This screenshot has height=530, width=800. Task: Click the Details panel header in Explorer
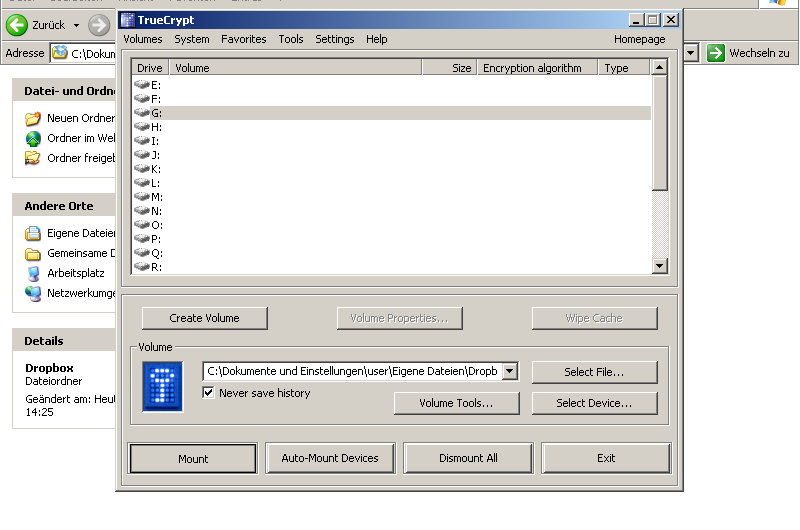[64, 341]
